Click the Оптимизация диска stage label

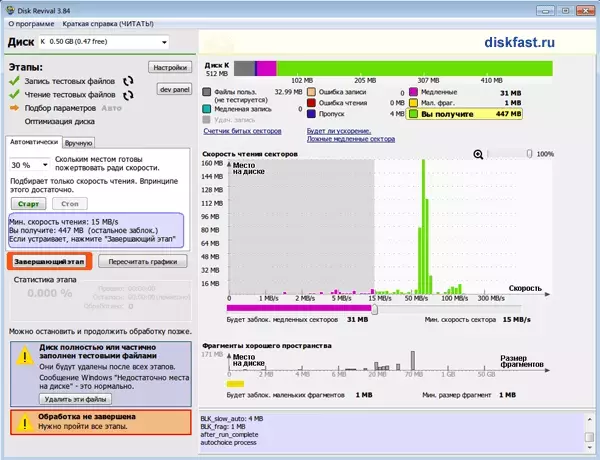(60, 121)
